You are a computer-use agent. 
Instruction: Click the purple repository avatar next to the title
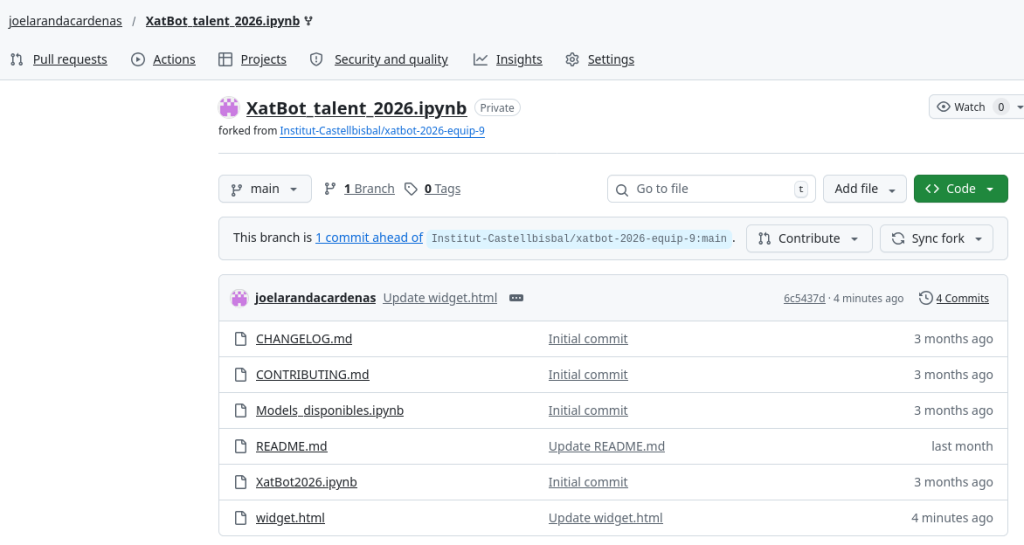[229, 107]
